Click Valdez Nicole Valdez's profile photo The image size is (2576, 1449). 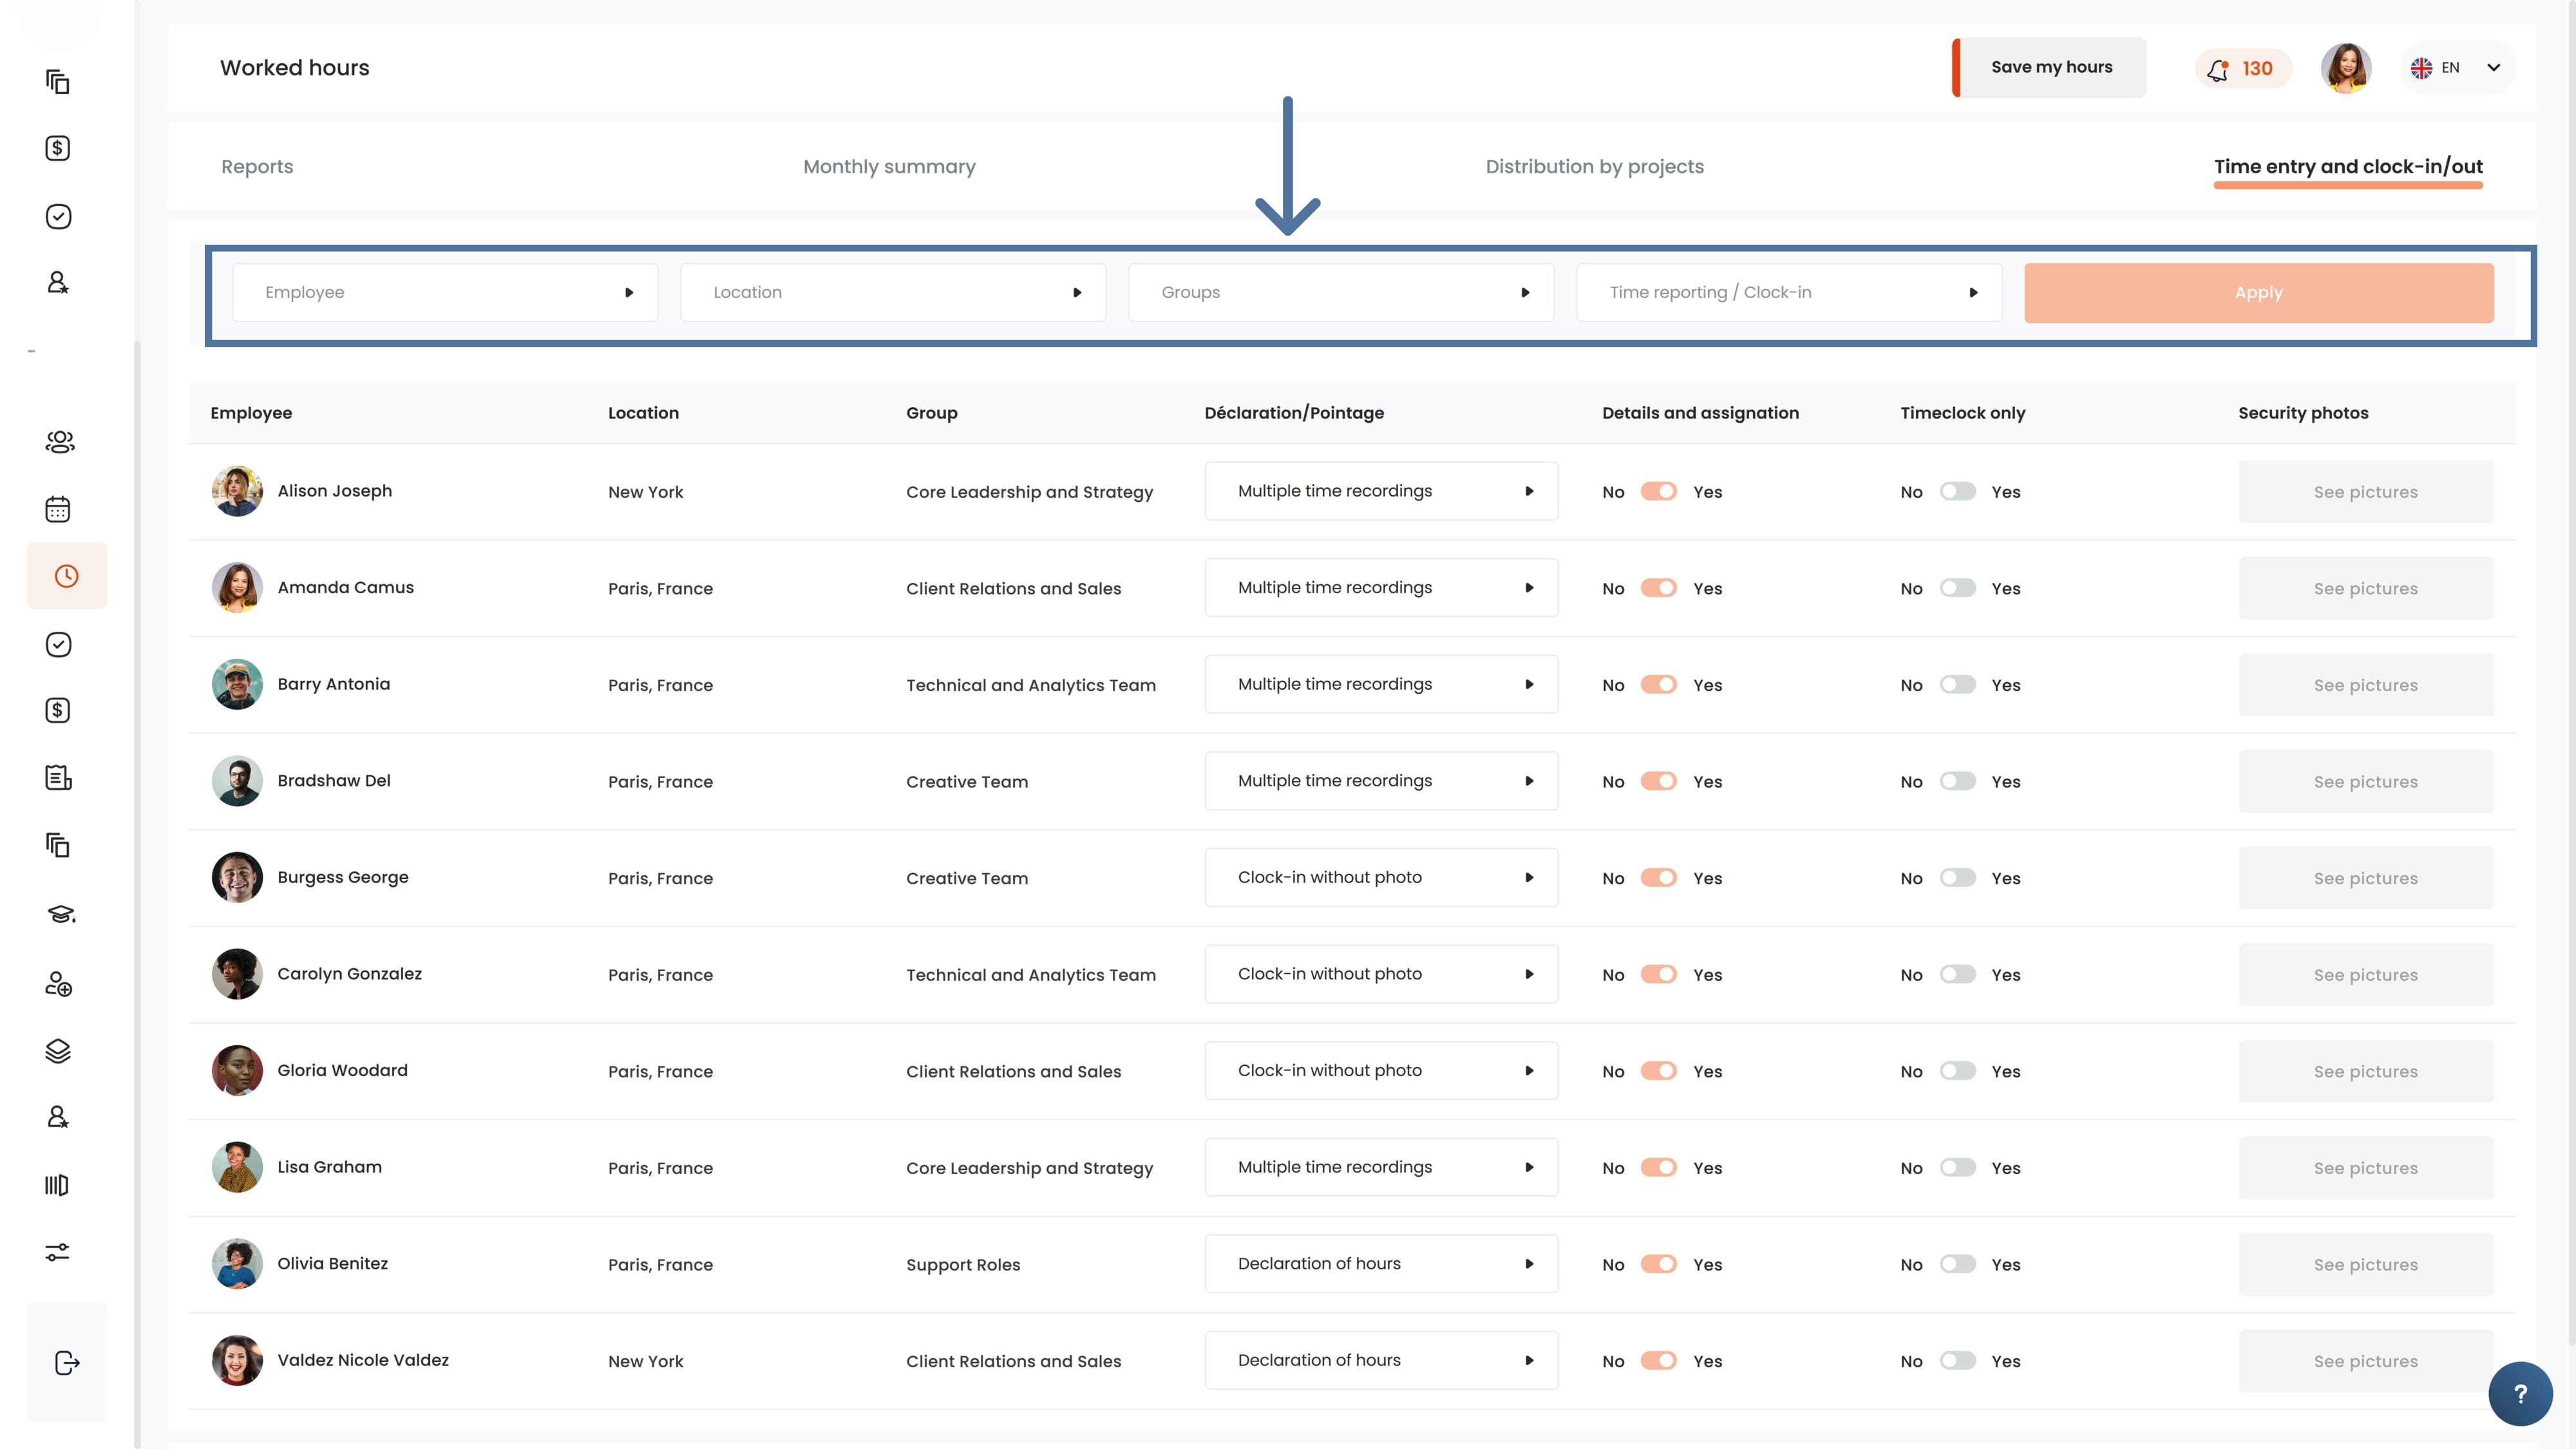point(237,1360)
